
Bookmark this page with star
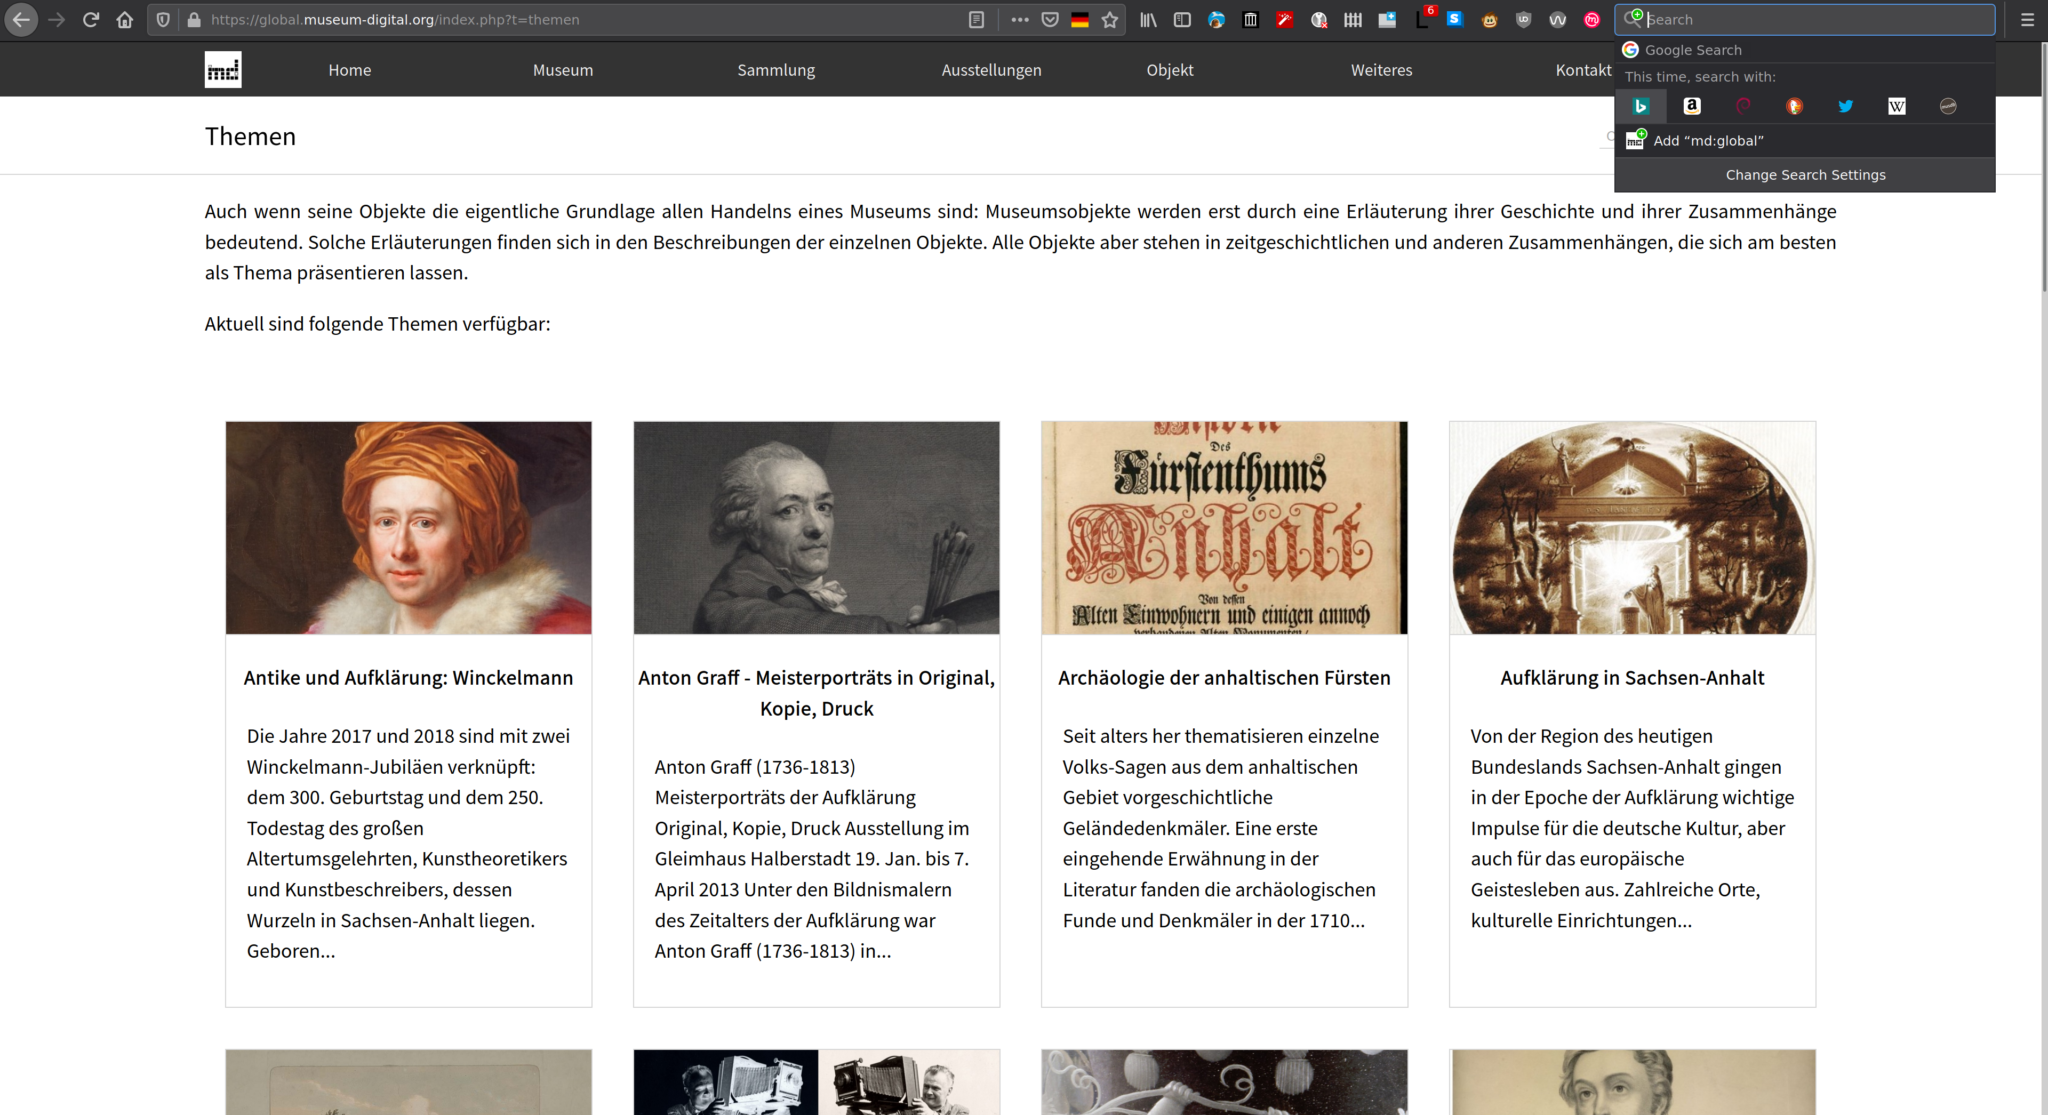[1110, 19]
